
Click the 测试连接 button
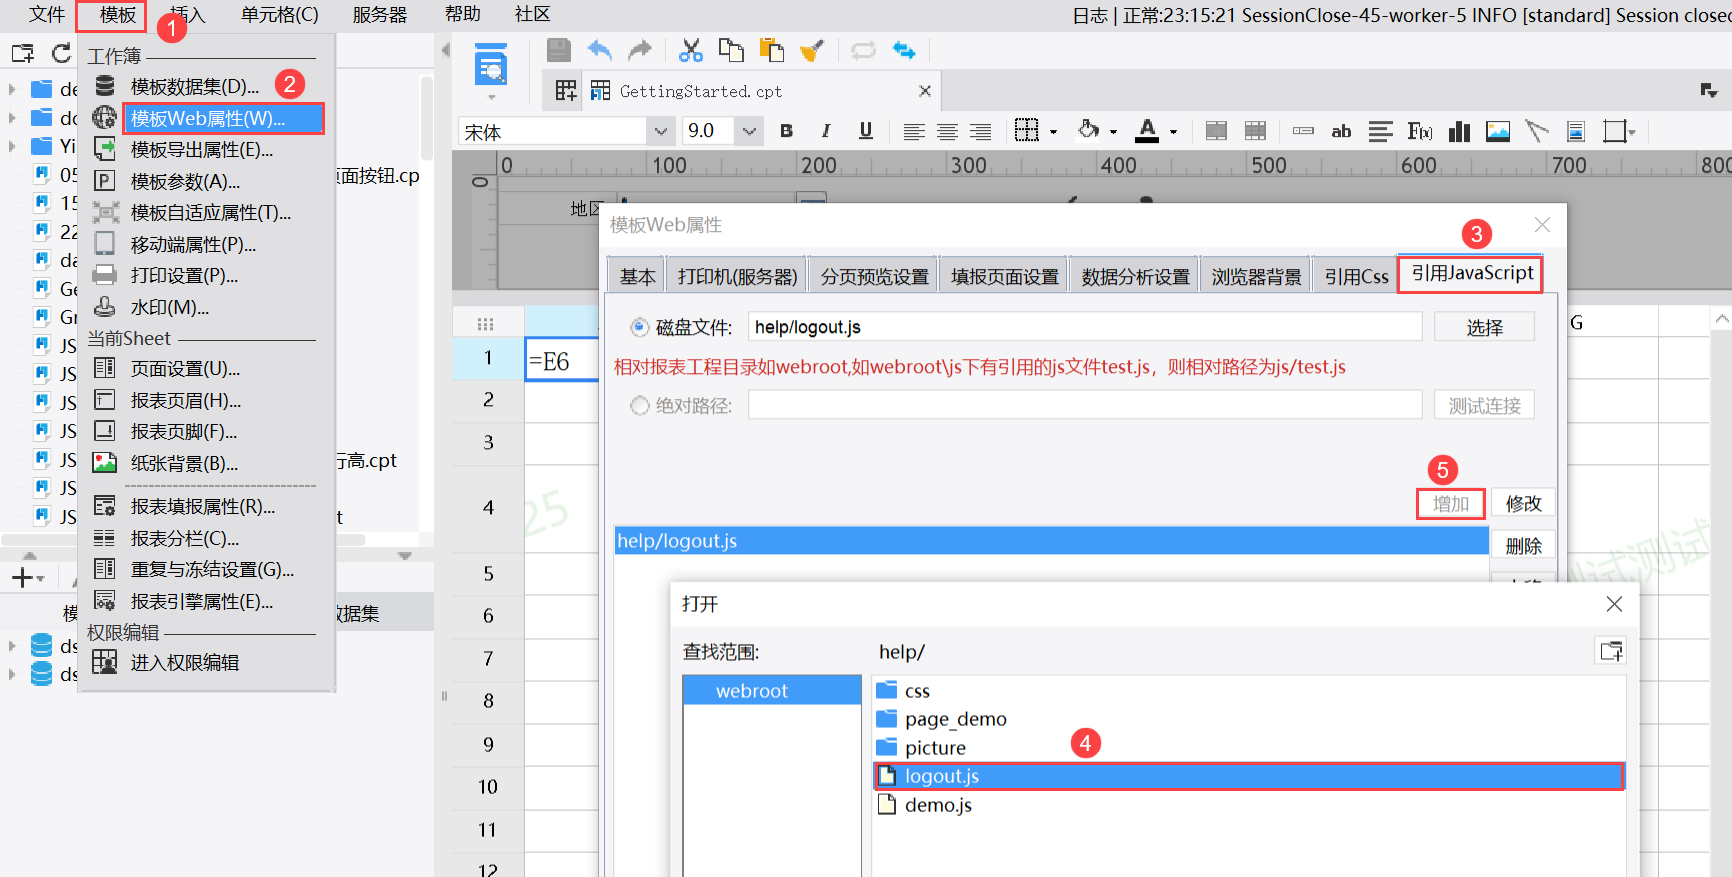click(1484, 405)
